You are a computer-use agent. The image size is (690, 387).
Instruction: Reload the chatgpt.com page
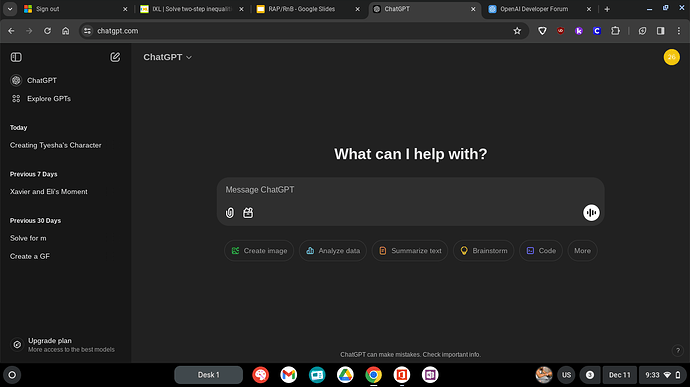pyautogui.click(x=47, y=31)
